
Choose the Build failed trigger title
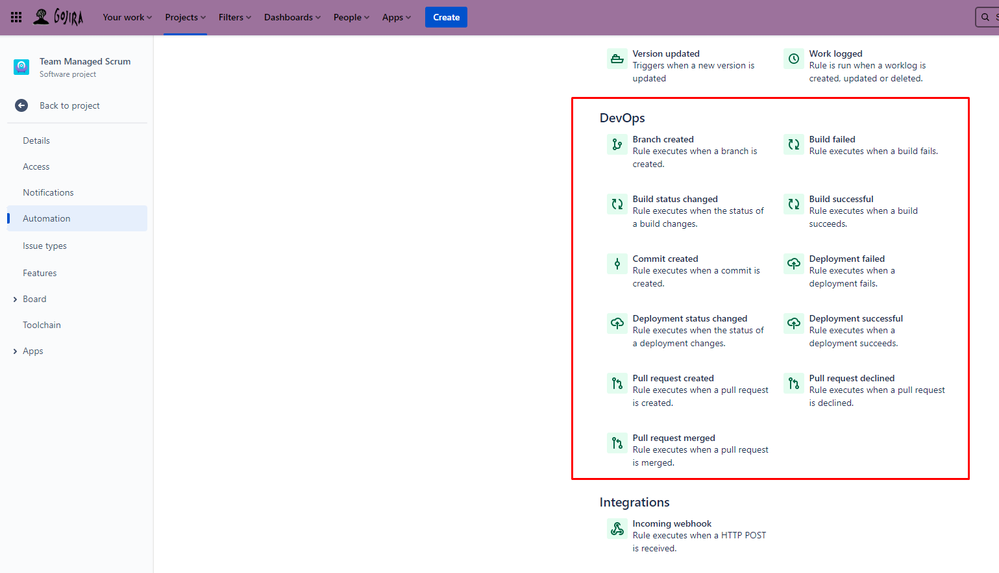(x=832, y=139)
